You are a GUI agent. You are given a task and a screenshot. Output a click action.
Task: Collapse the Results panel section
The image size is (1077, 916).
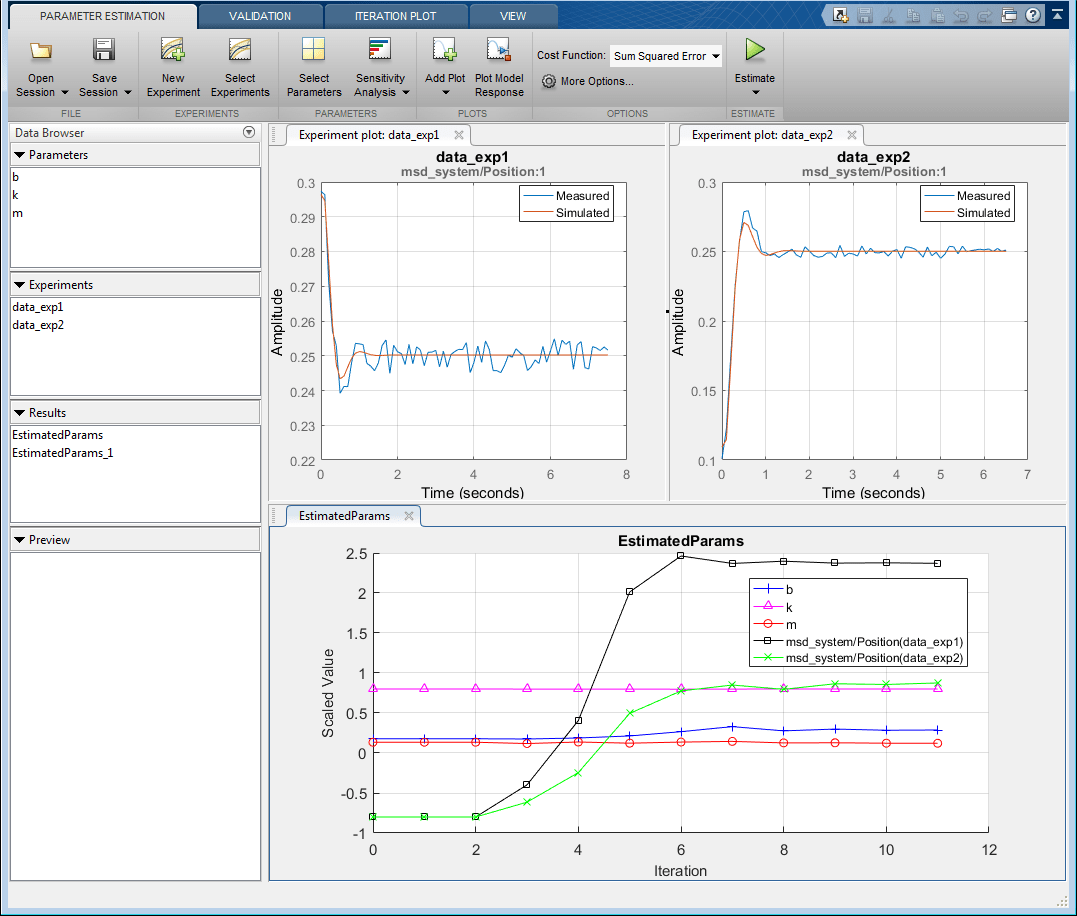20,412
